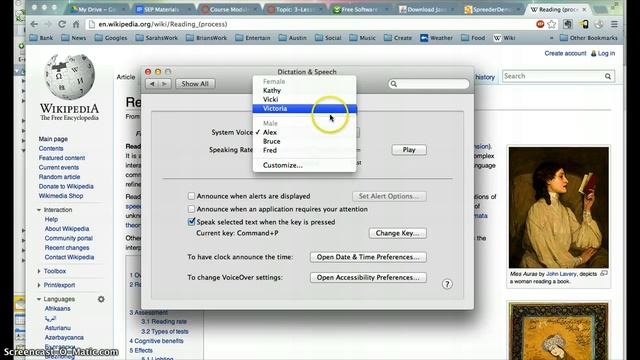Enable Announce when alerts are displayed

[x=191, y=196]
